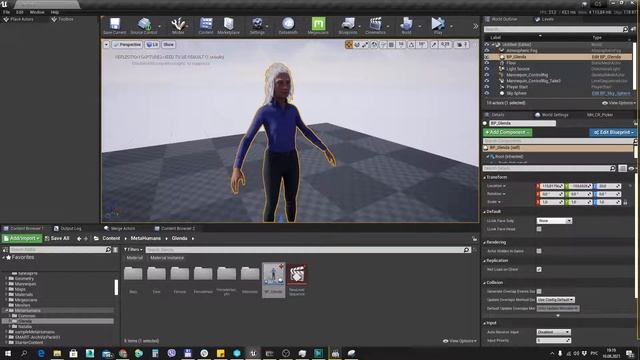The image size is (640, 360).
Task: Toggle Net Load on Client checkbox
Action: [539, 269]
